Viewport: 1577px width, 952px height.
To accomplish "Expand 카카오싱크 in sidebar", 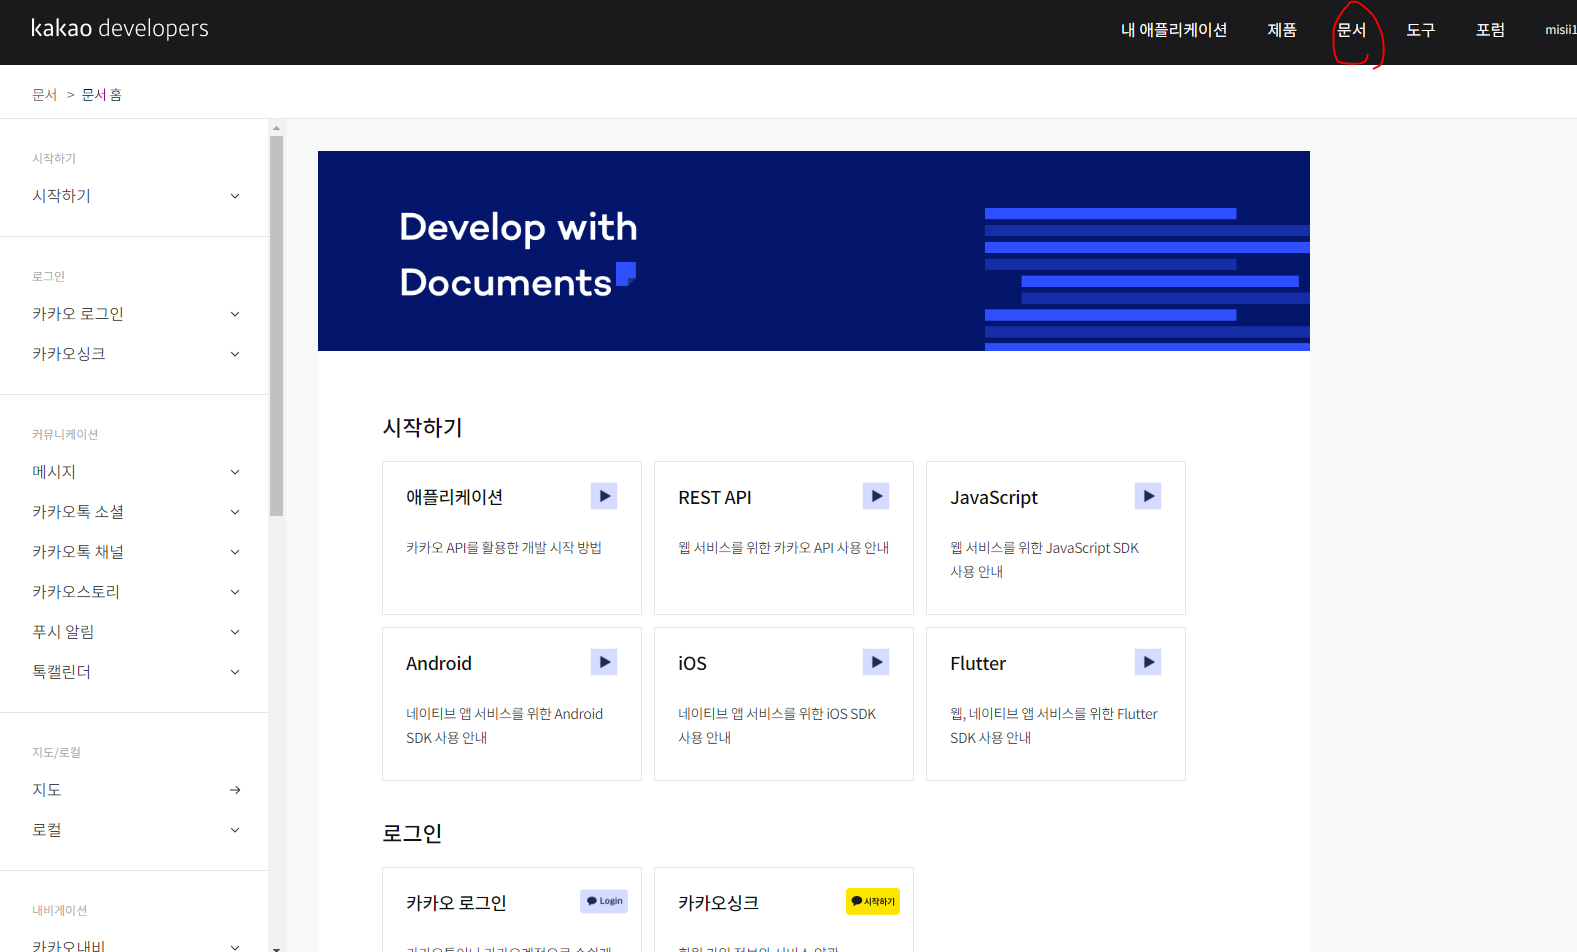I will (235, 354).
